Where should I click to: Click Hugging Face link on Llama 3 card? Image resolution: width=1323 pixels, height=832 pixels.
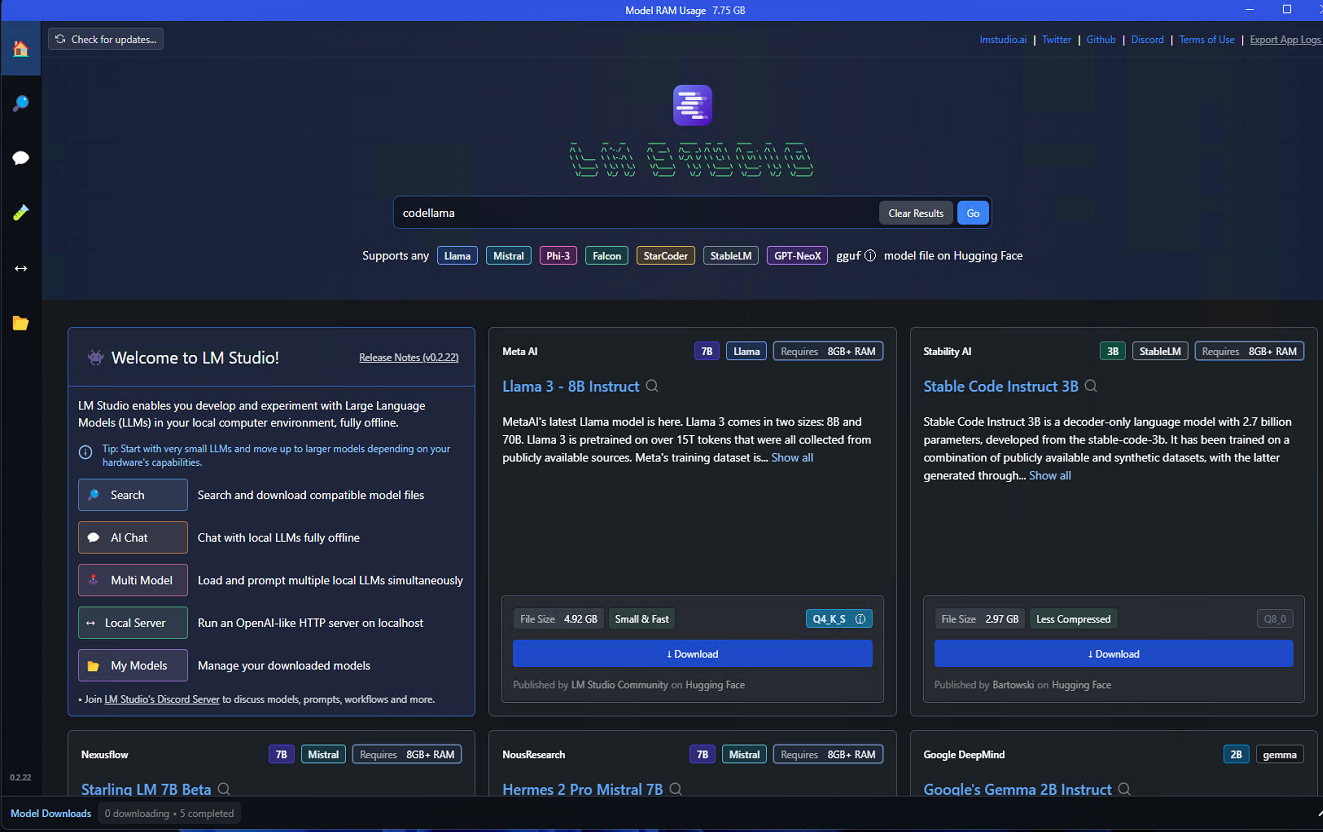[x=715, y=685]
